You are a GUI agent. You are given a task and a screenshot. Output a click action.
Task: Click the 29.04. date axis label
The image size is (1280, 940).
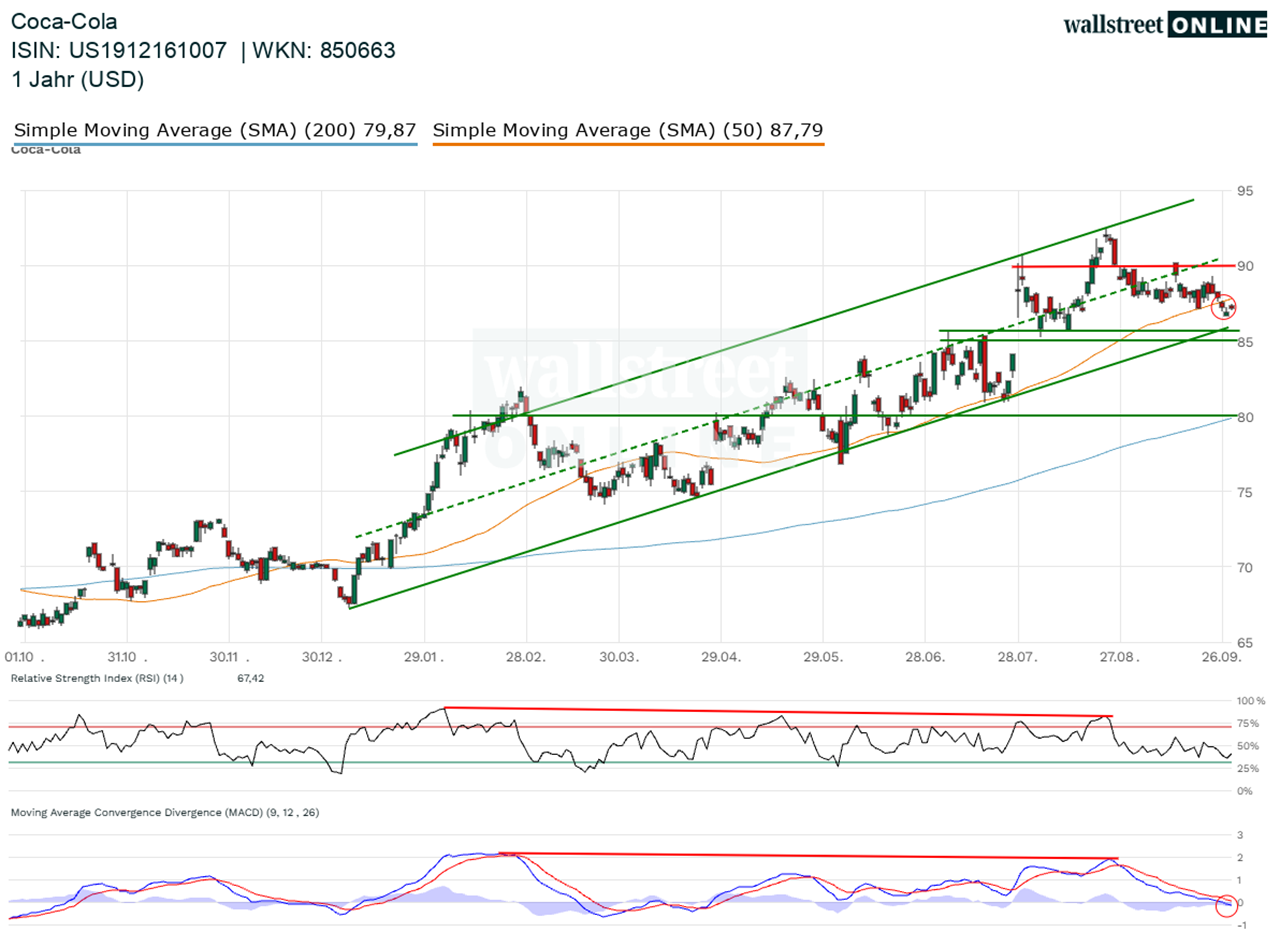click(x=722, y=657)
